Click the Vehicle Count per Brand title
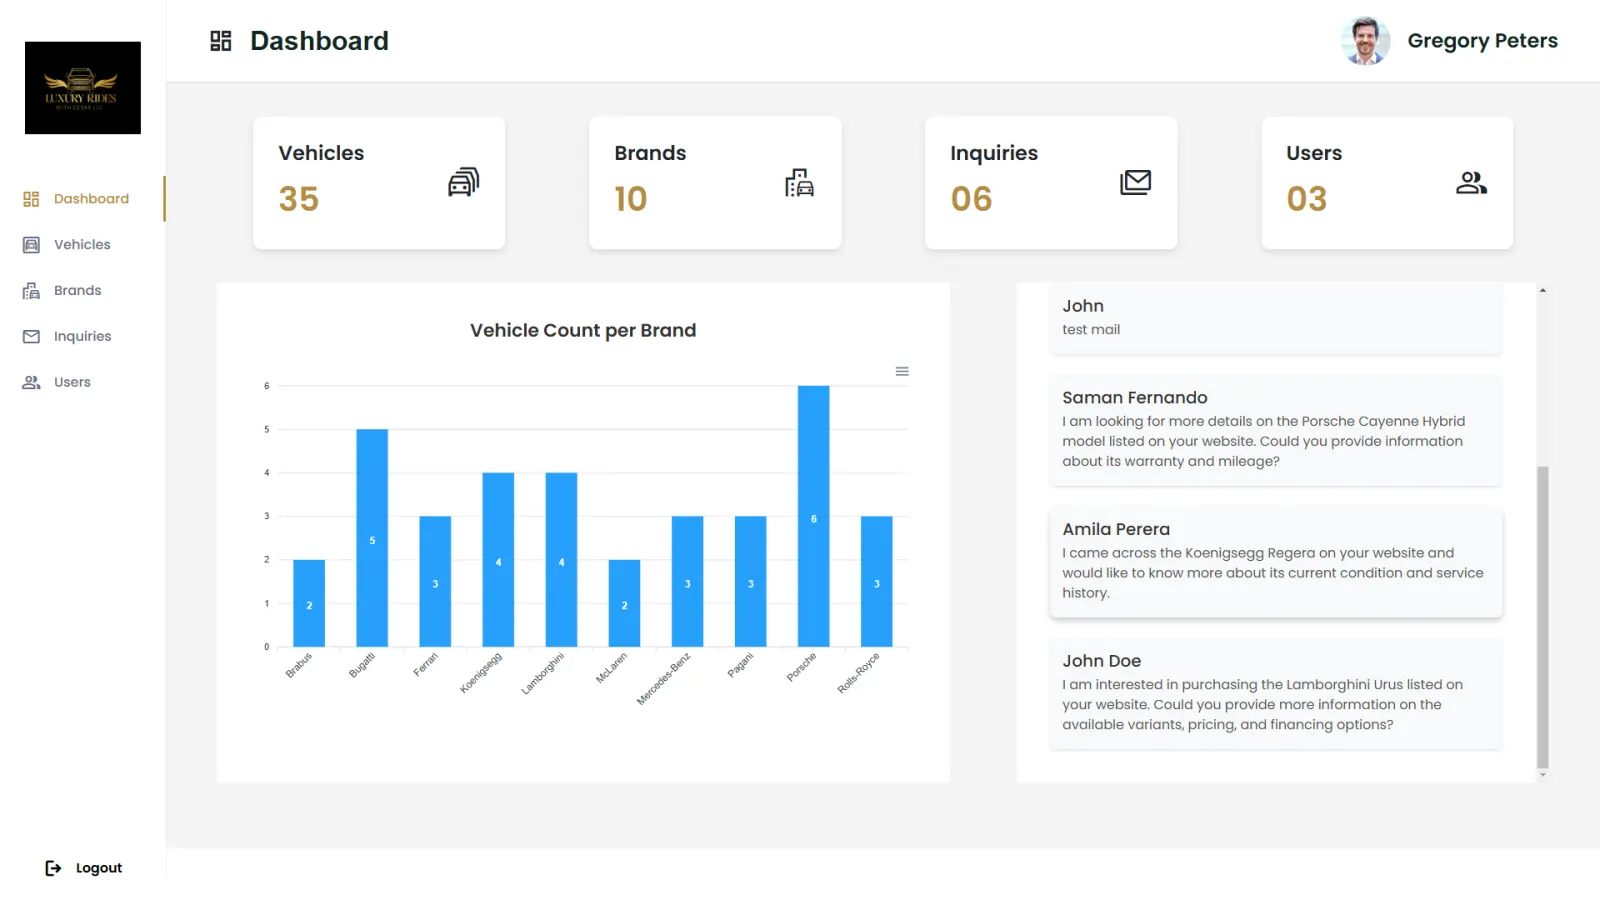The height and width of the screenshot is (900, 1600). 583,330
